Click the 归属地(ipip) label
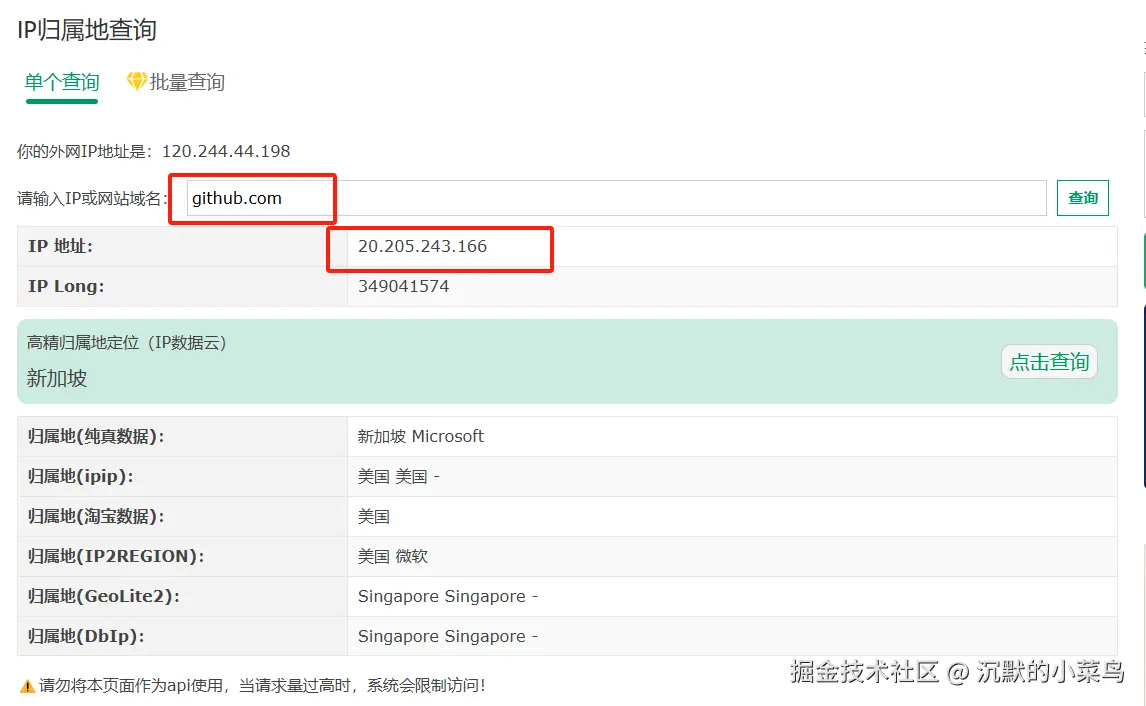The image size is (1146, 706). coord(80,477)
